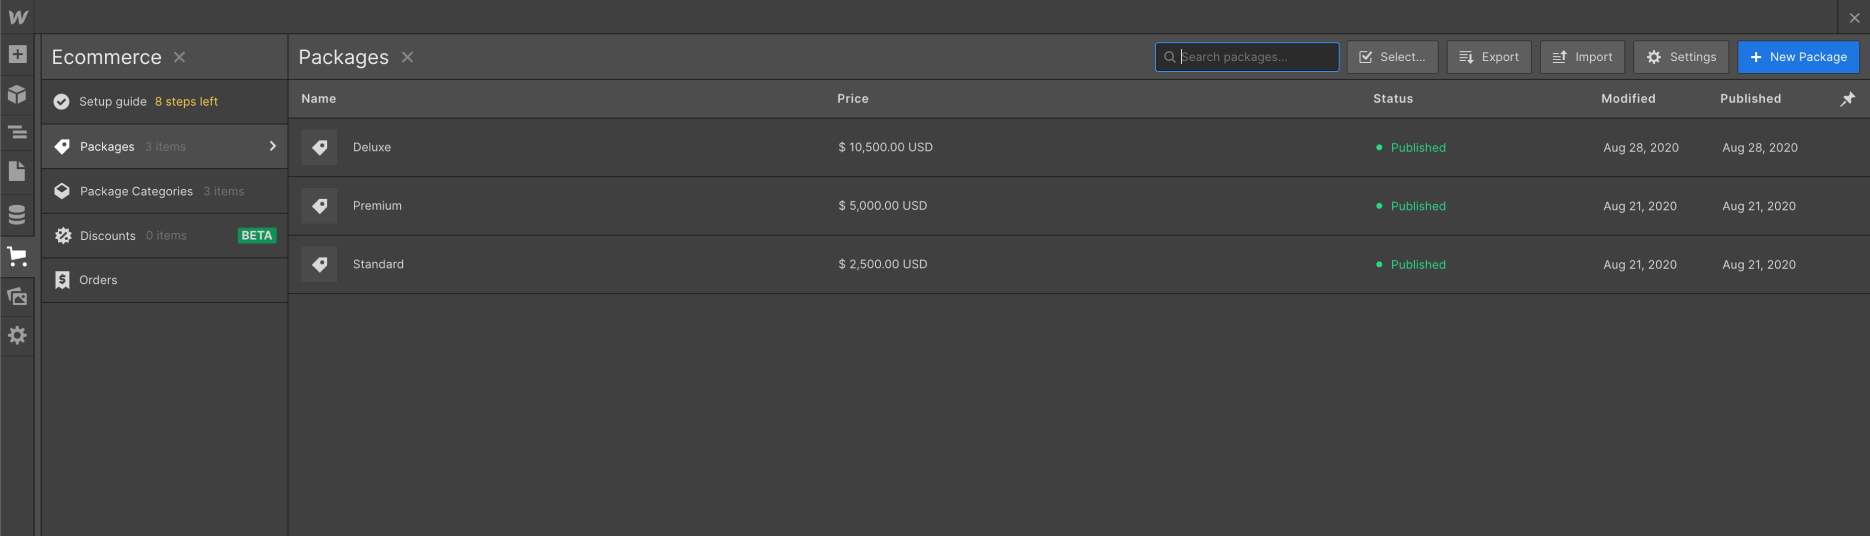
Task: Click the New Package button
Action: 1798,57
